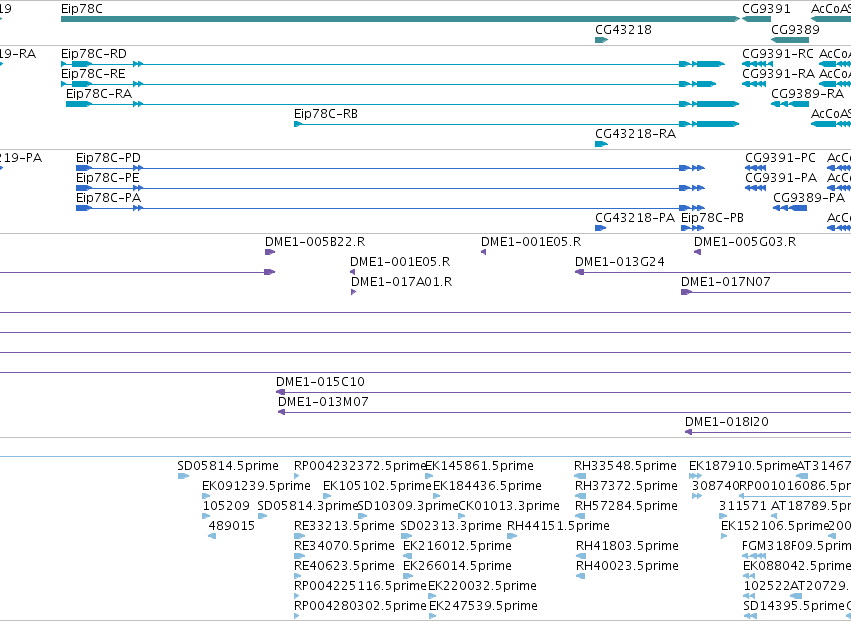The width and height of the screenshot is (851, 621).
Task: Open protein Eip78C-PB
Action: pos(712,217)
